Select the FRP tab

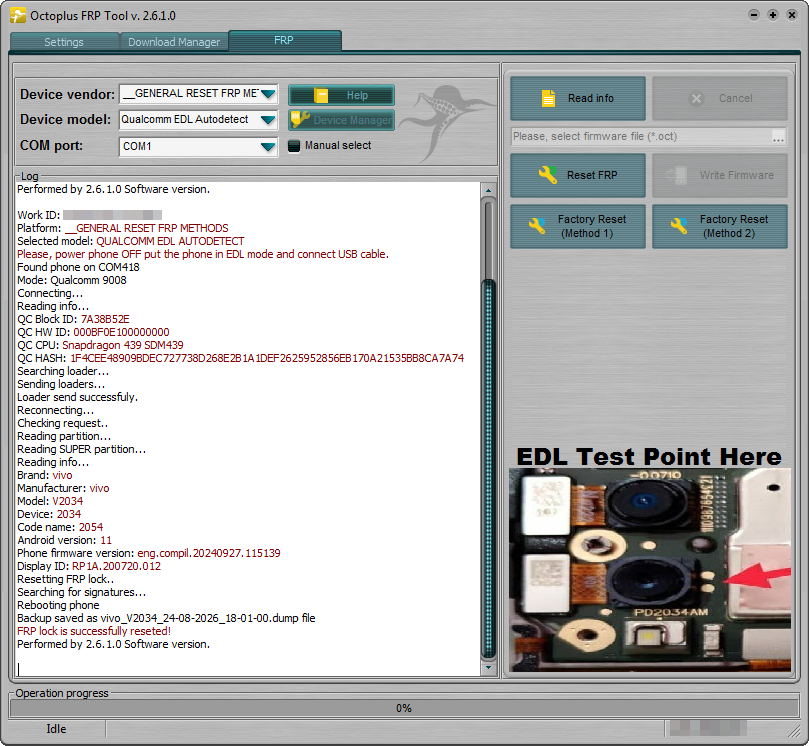point(284,40)
